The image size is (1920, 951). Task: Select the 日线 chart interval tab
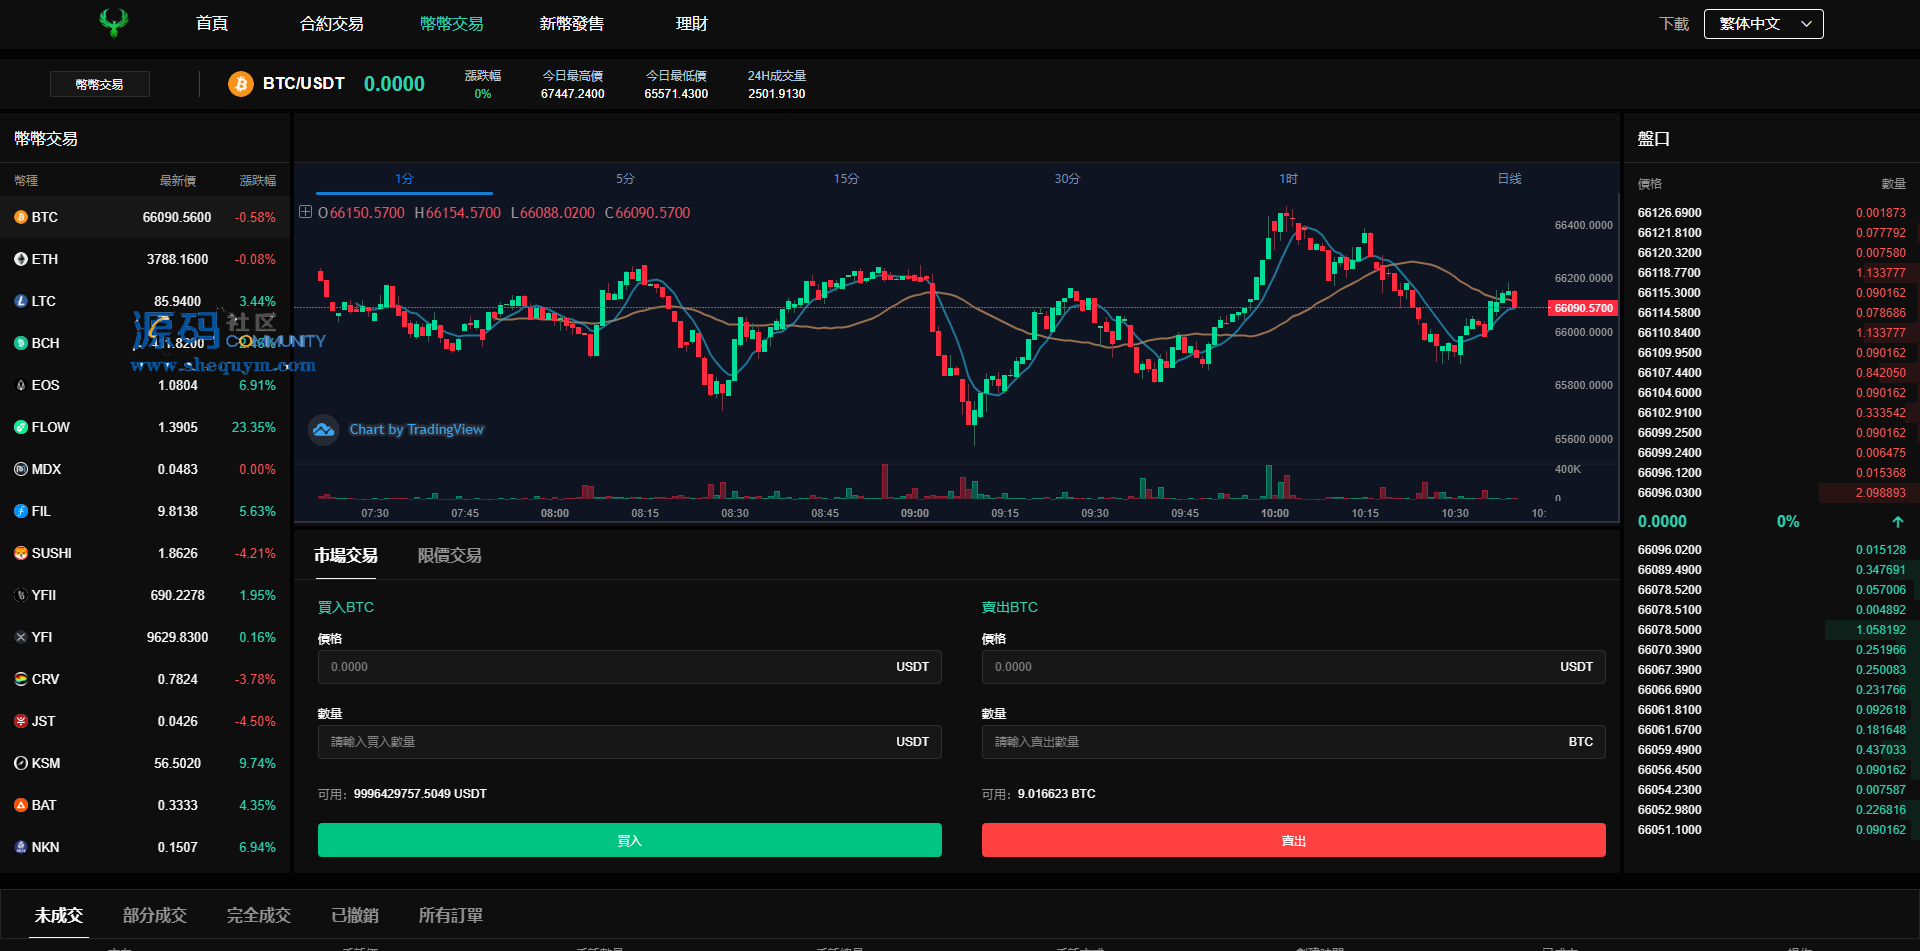click(x=1509, y=179)
